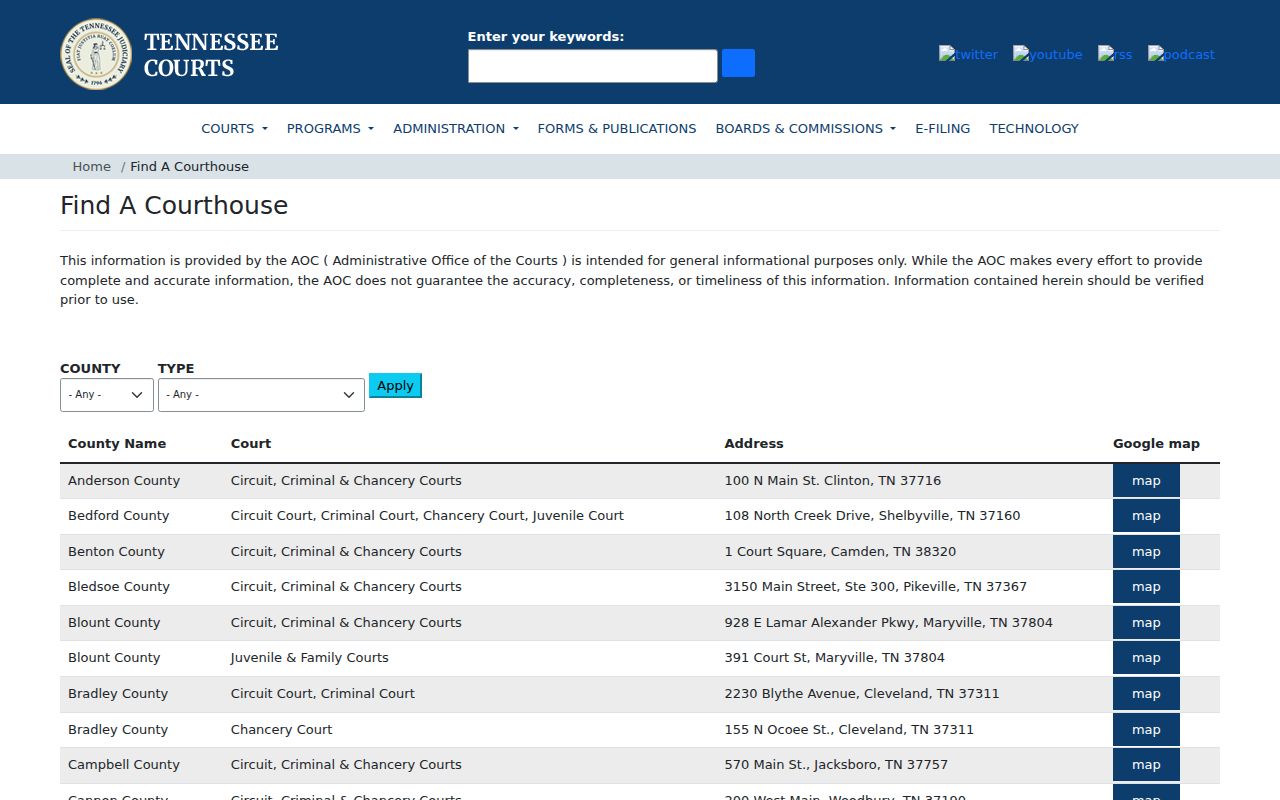The width and height of the screenshot is (1280, 800).
Task: Open Forms & Publications page
Action: click(617, 128)
